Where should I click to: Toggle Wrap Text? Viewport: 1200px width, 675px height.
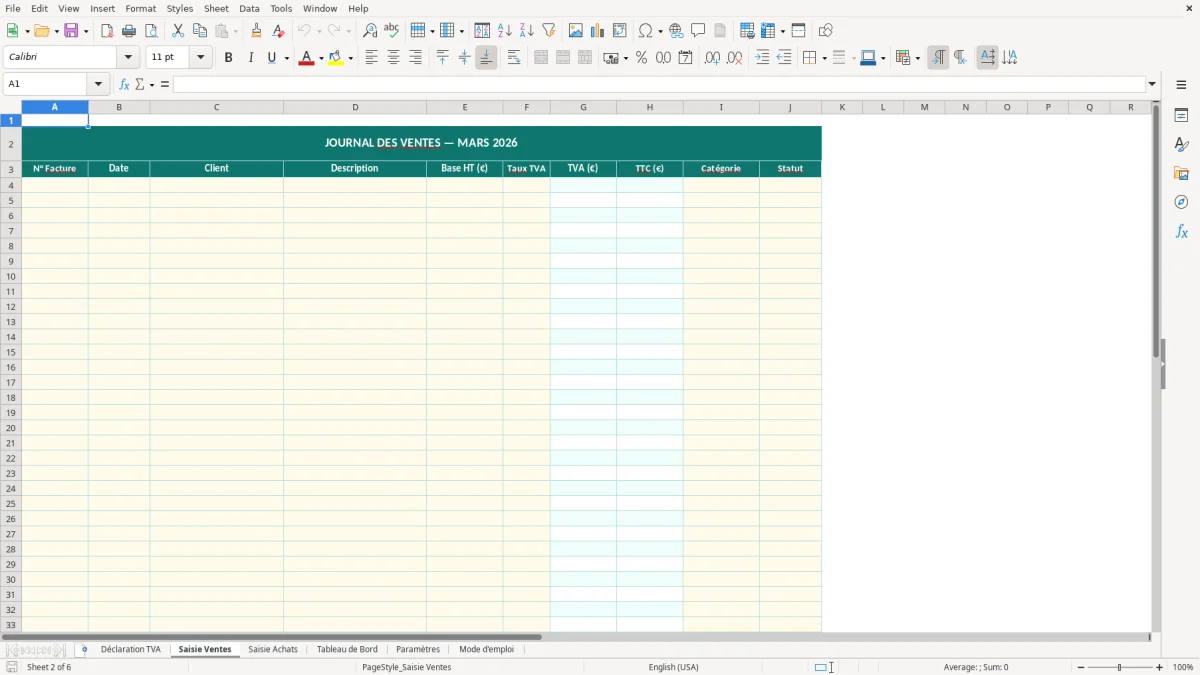[x=514, y=58]
